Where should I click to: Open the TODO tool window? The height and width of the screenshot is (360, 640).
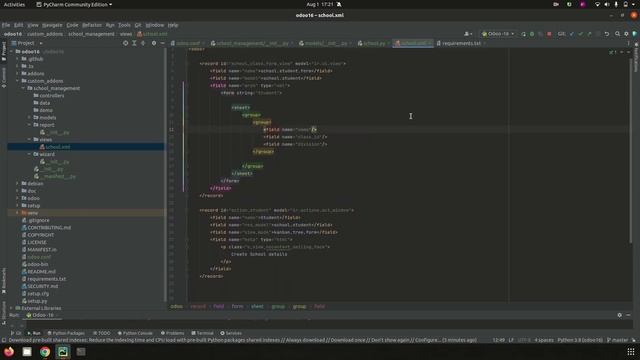102,333
